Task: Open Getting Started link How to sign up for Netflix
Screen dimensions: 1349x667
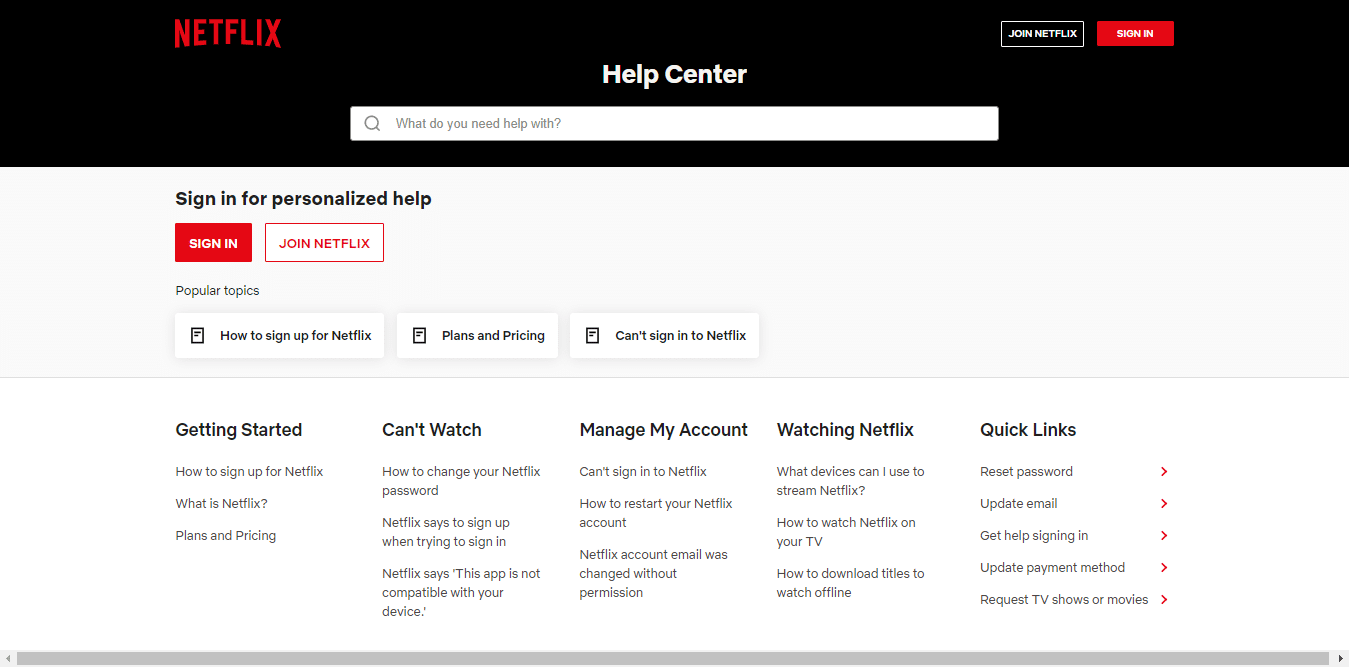Action: point(249,472)
